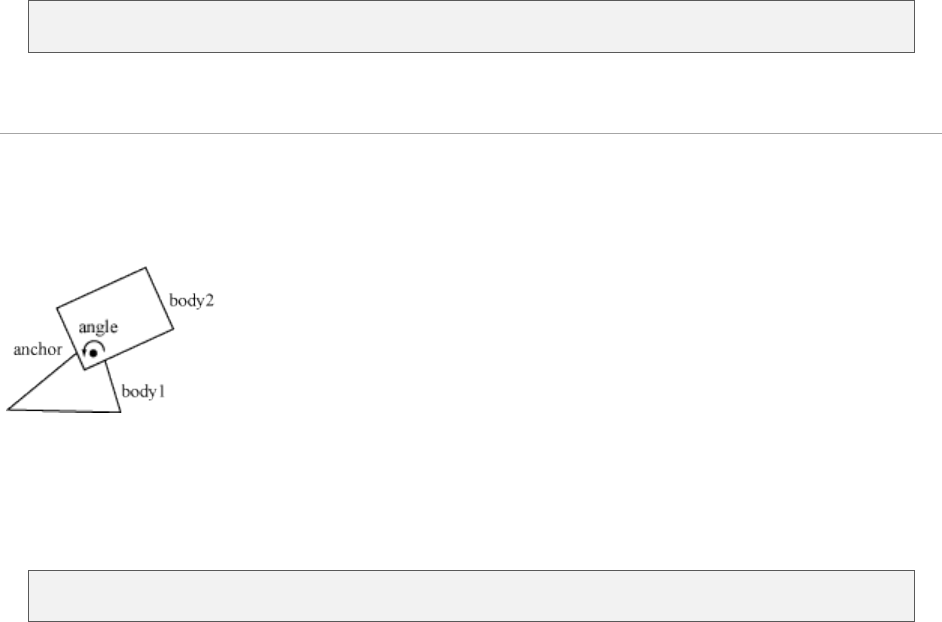The height and width of the screenshot is (622, 942).
Task: Click the curved rotation arrow above the dot
Action: 93,345
